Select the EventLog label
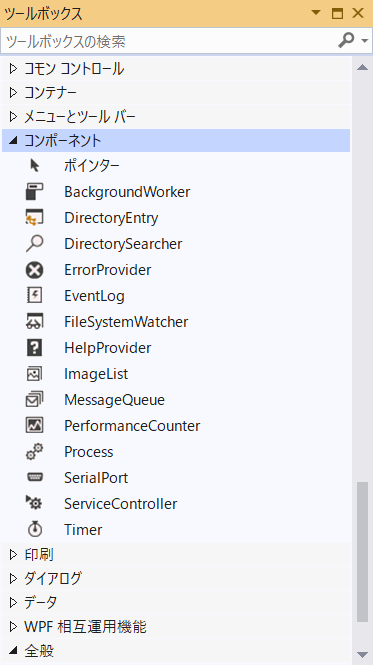The image size is (373, 665). (94, 296)
